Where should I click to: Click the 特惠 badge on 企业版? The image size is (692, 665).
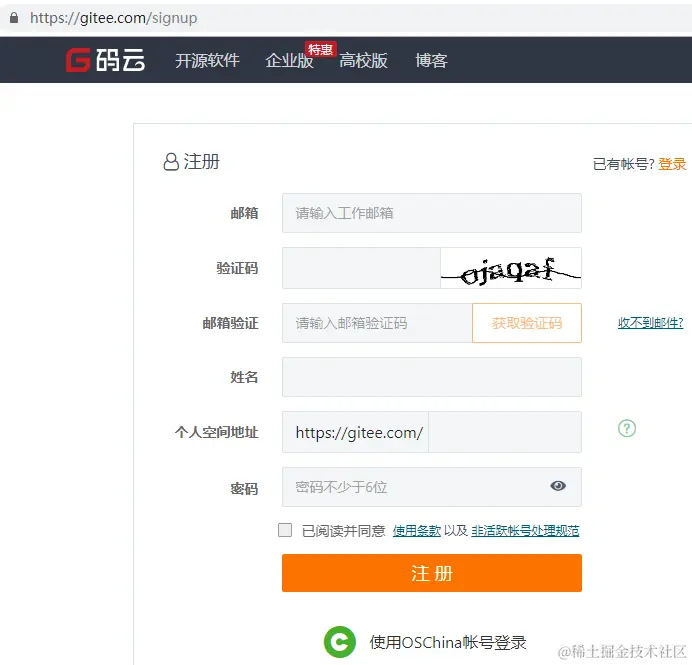coord(320,49)
